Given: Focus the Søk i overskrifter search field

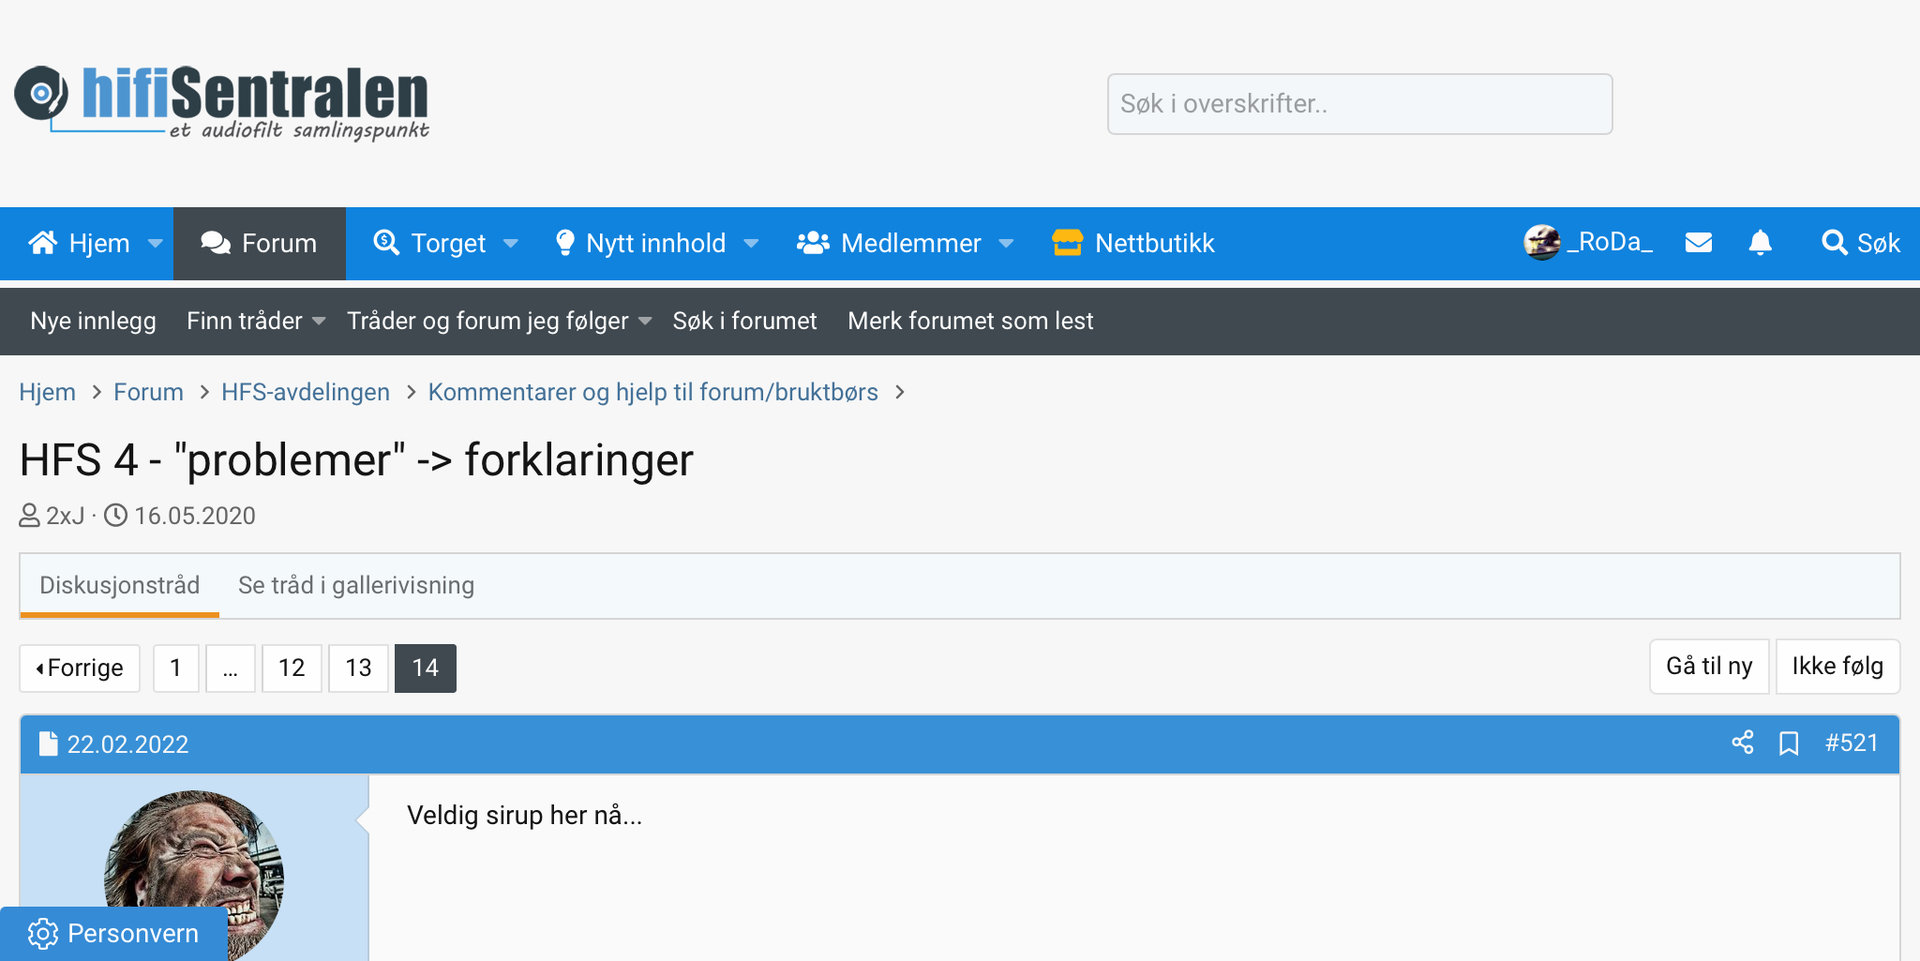Looking at the screenshot, I should 1359,104.
